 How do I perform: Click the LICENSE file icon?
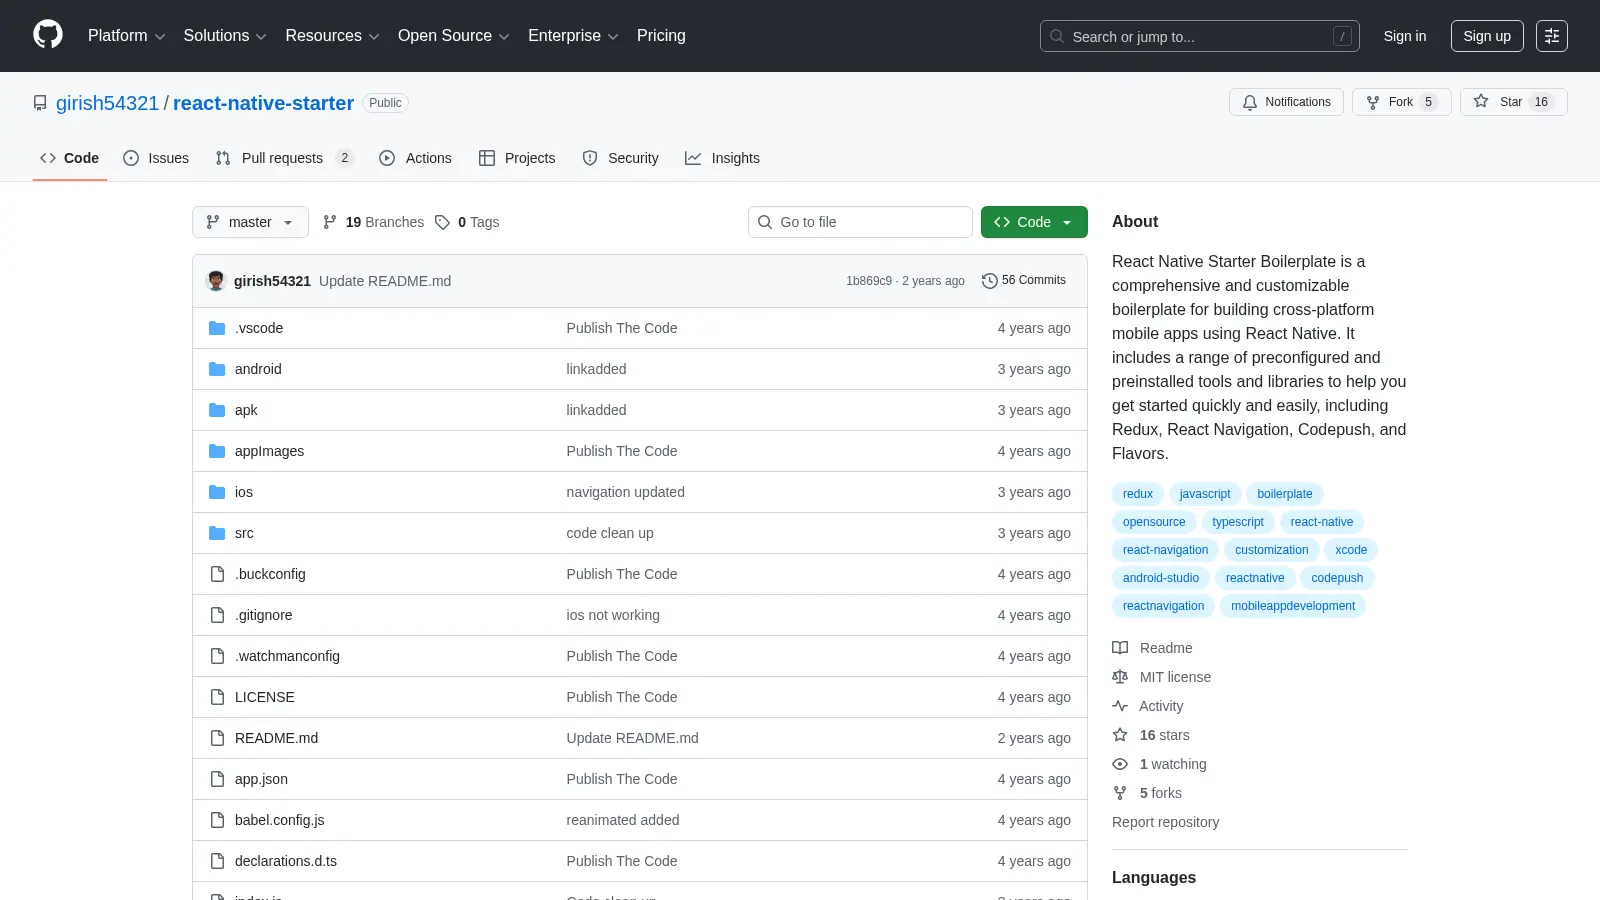217,697
